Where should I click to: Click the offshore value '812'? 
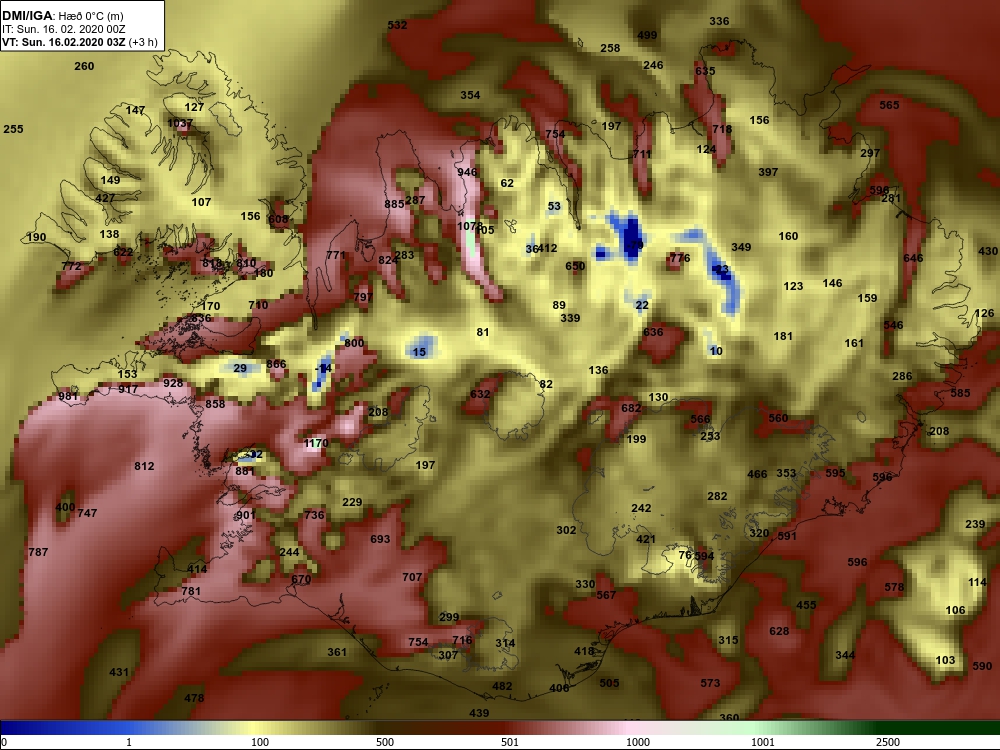pyautogui.click(x=144, y=466)
